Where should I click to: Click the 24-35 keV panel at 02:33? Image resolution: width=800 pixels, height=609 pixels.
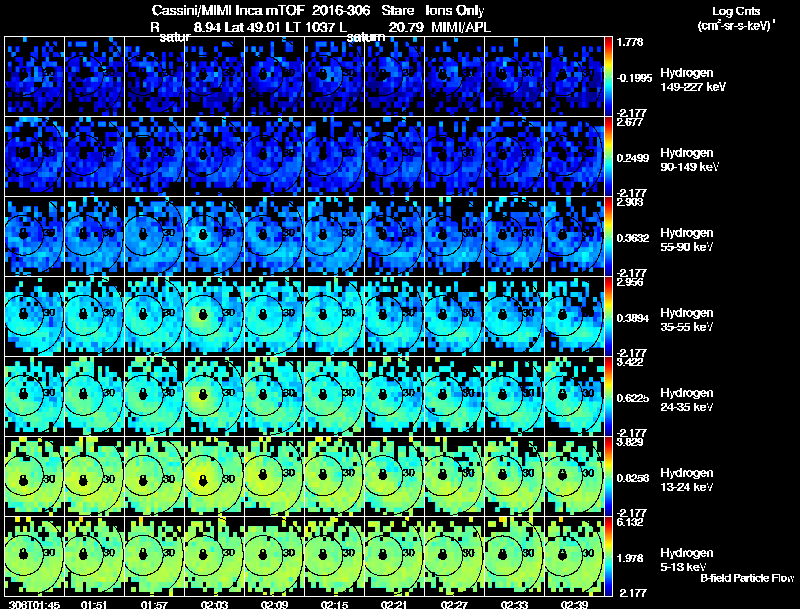515,397
